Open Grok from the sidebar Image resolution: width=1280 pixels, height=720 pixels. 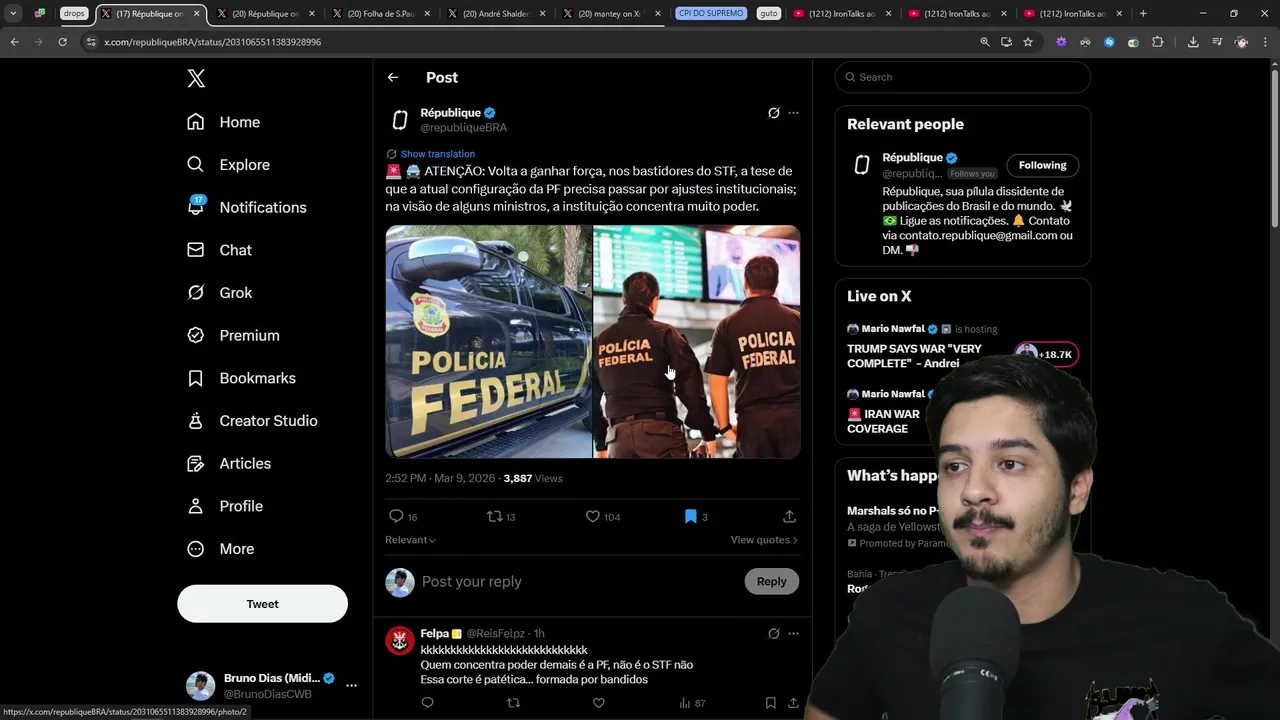tap(220, 293)
